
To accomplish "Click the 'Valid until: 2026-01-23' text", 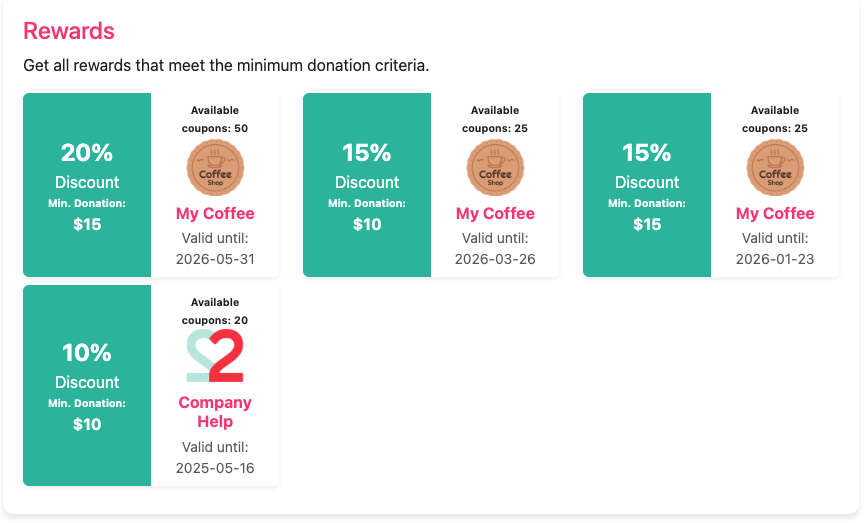I will (775, 249).
